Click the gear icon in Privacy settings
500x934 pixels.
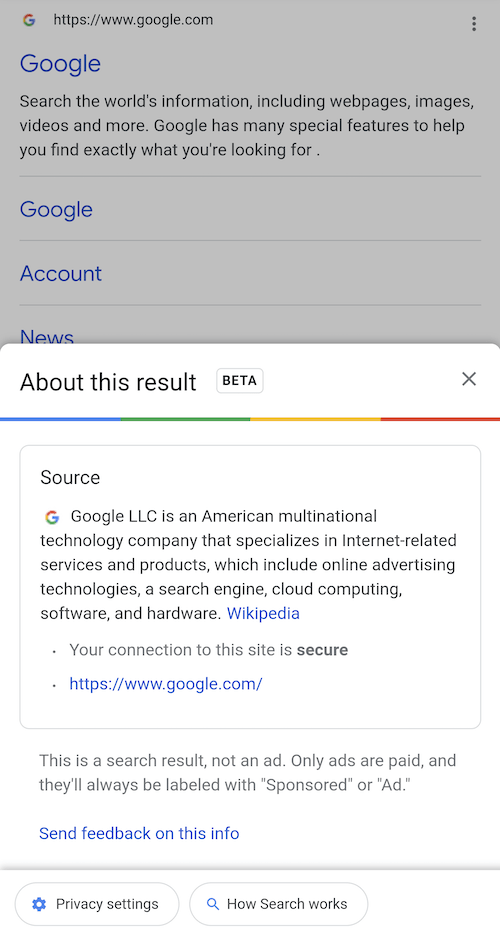click(39, 904)
